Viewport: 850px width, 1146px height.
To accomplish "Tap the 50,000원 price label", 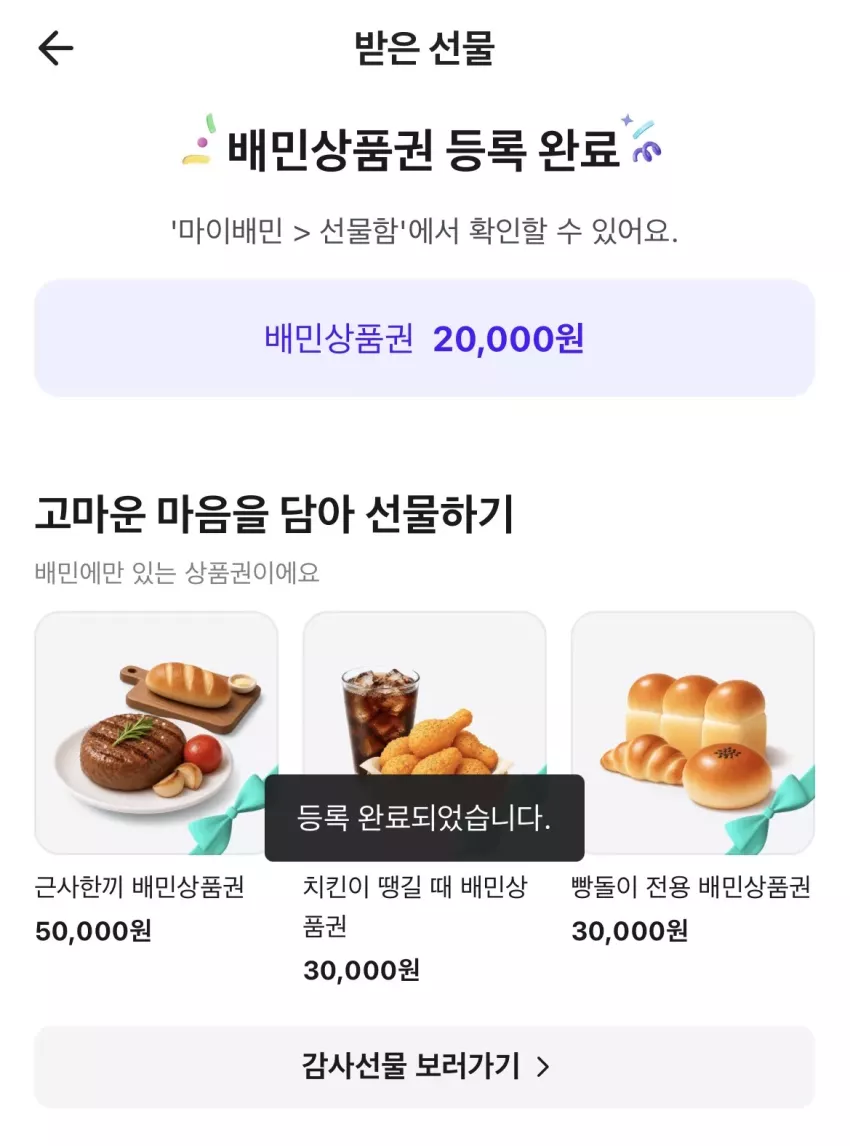I will [x=94, y=930].
